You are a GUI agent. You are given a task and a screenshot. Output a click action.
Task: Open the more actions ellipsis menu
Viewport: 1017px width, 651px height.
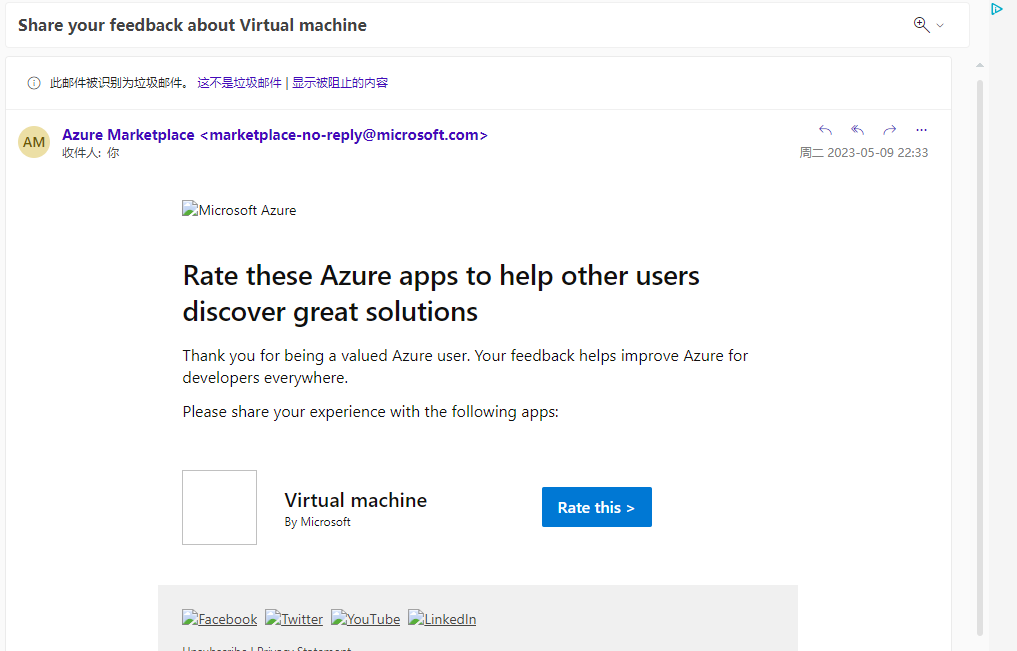pyautogui.click(x=921, y=130)
